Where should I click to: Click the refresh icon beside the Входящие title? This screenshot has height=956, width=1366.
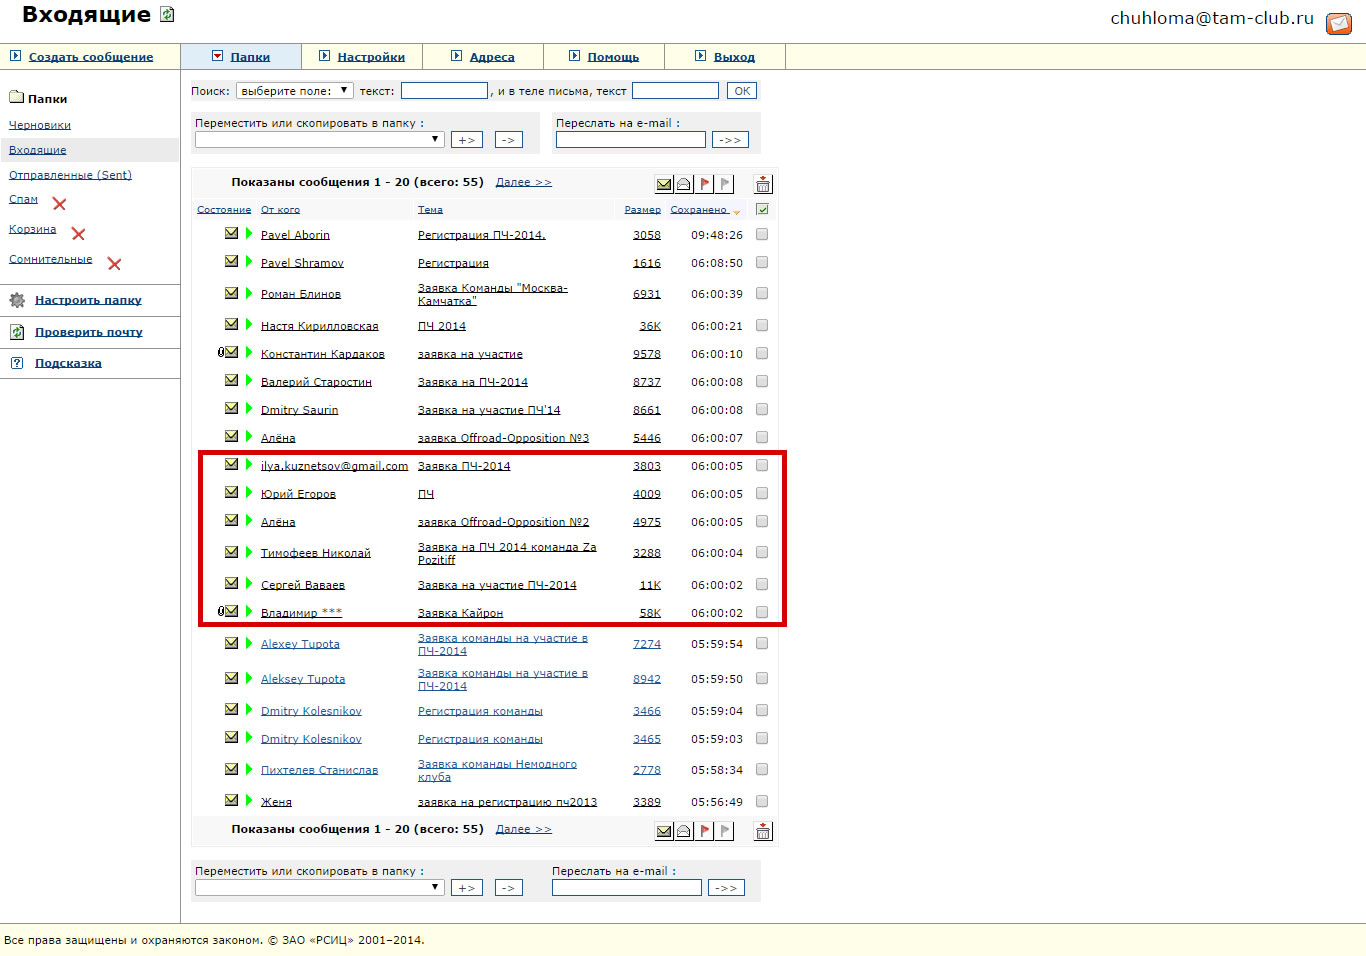pos(168,15)
